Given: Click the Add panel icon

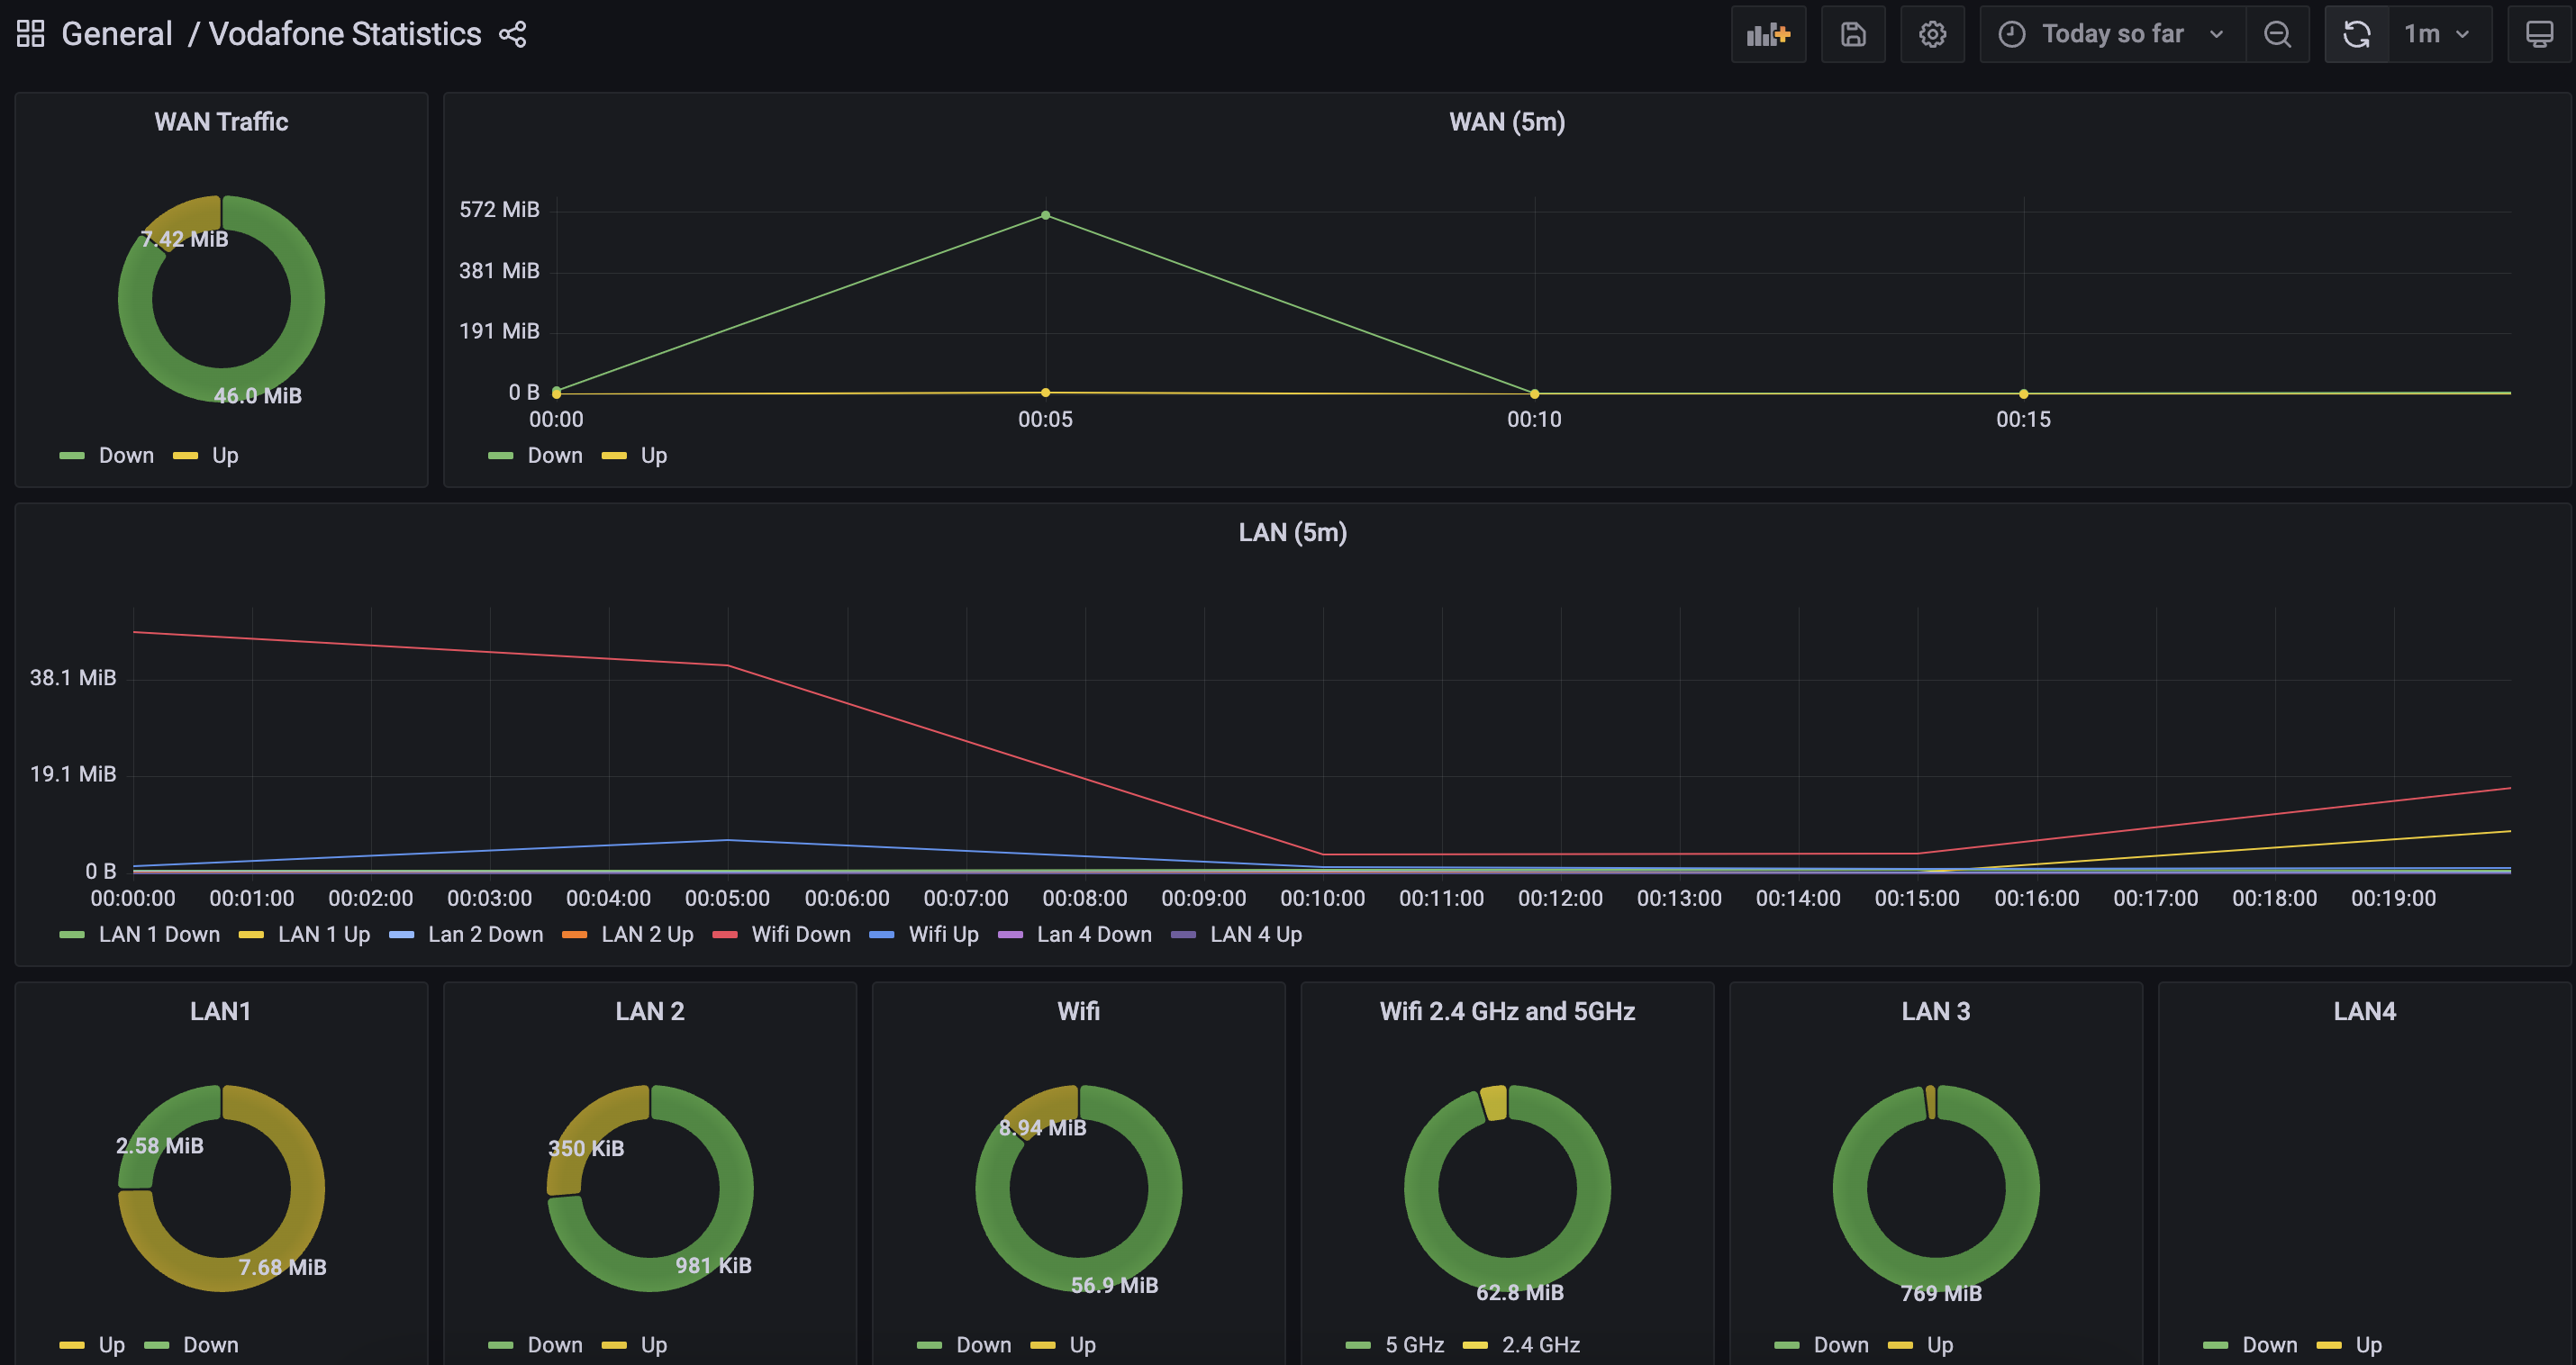Looking at the screenshot, I should click(1768, 34).
